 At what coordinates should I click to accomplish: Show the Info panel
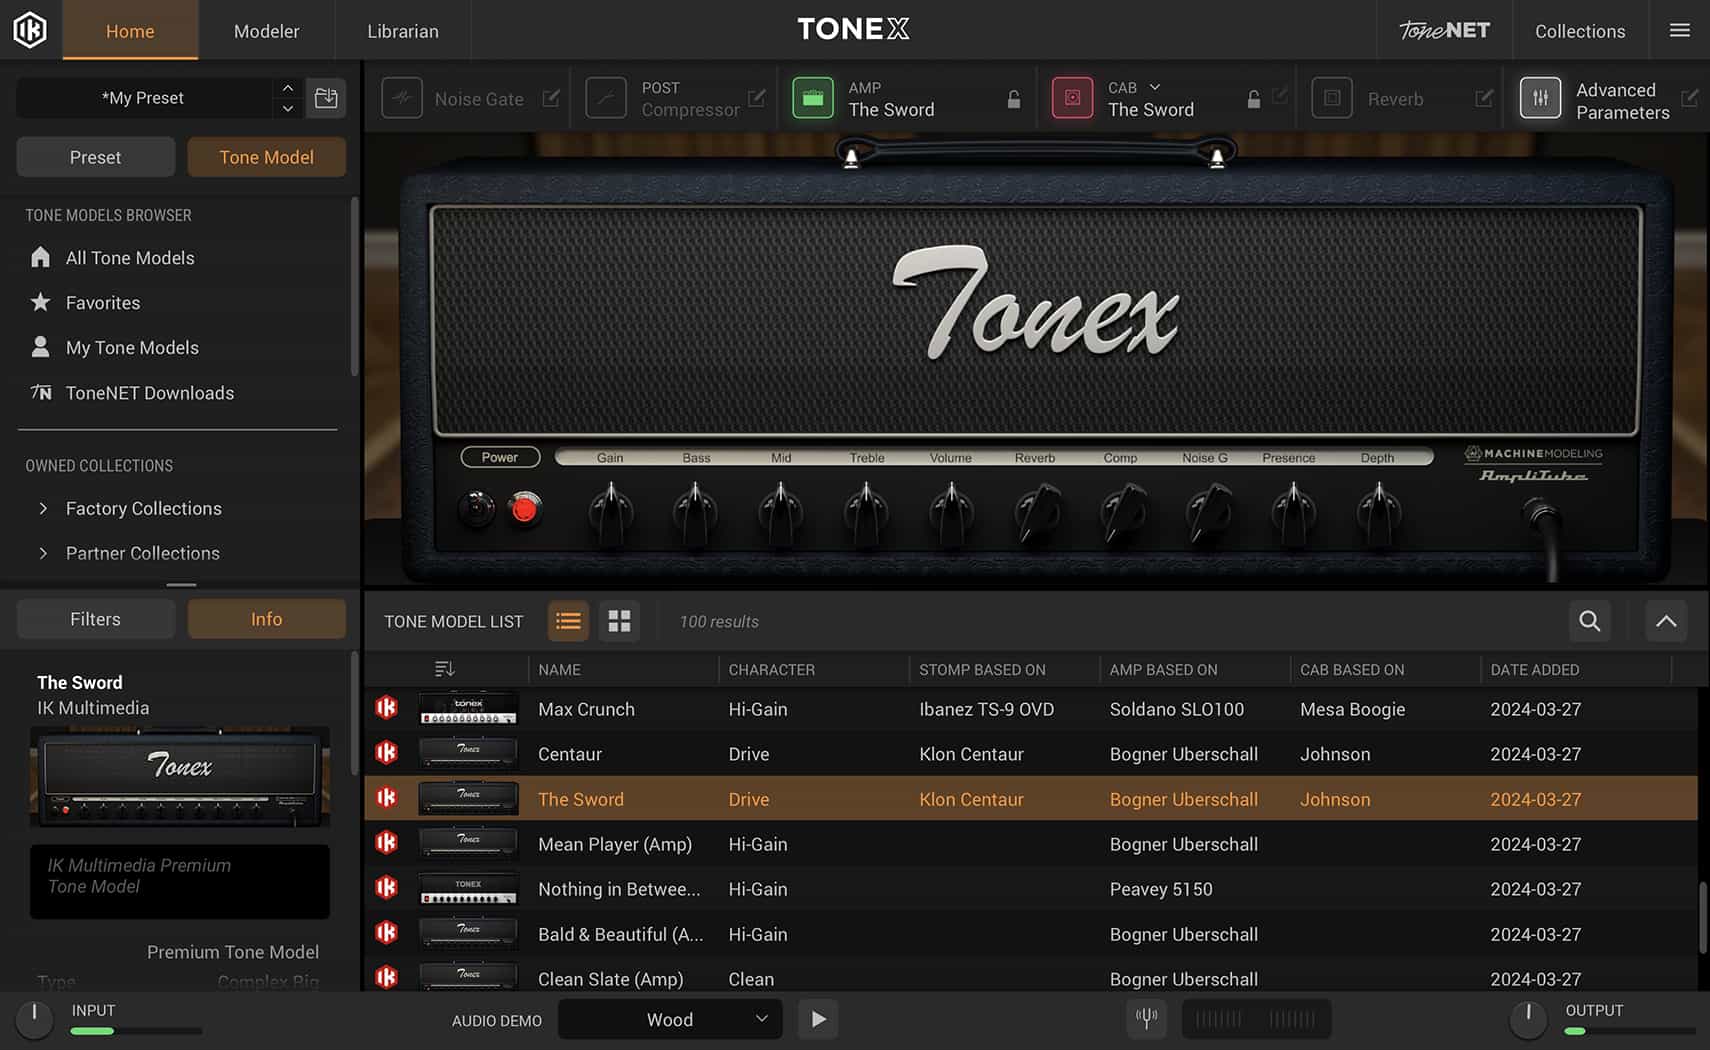(267, 619)
